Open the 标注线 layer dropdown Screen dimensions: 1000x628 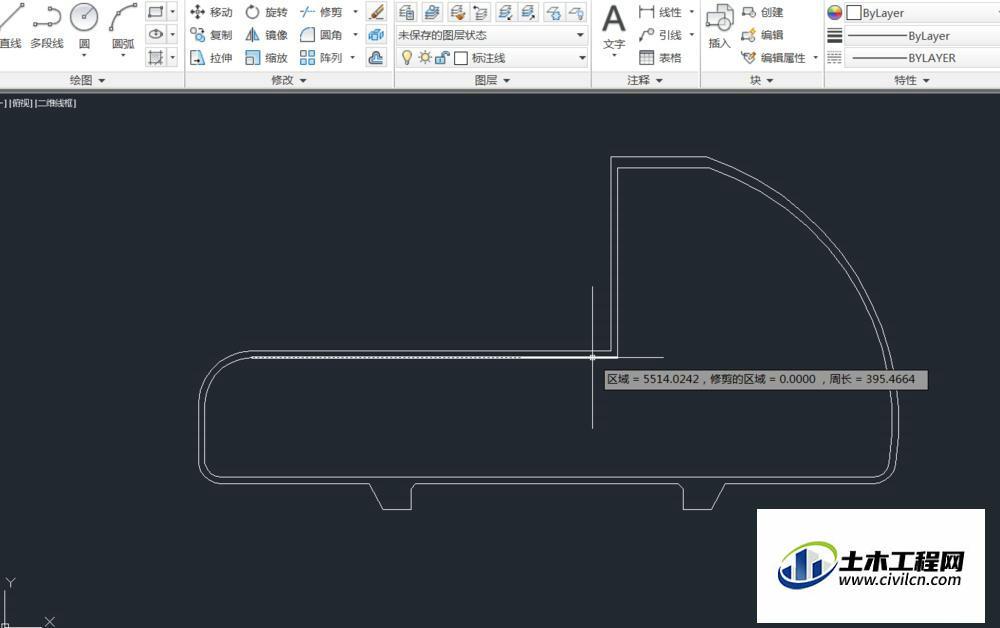coord(582,58)
